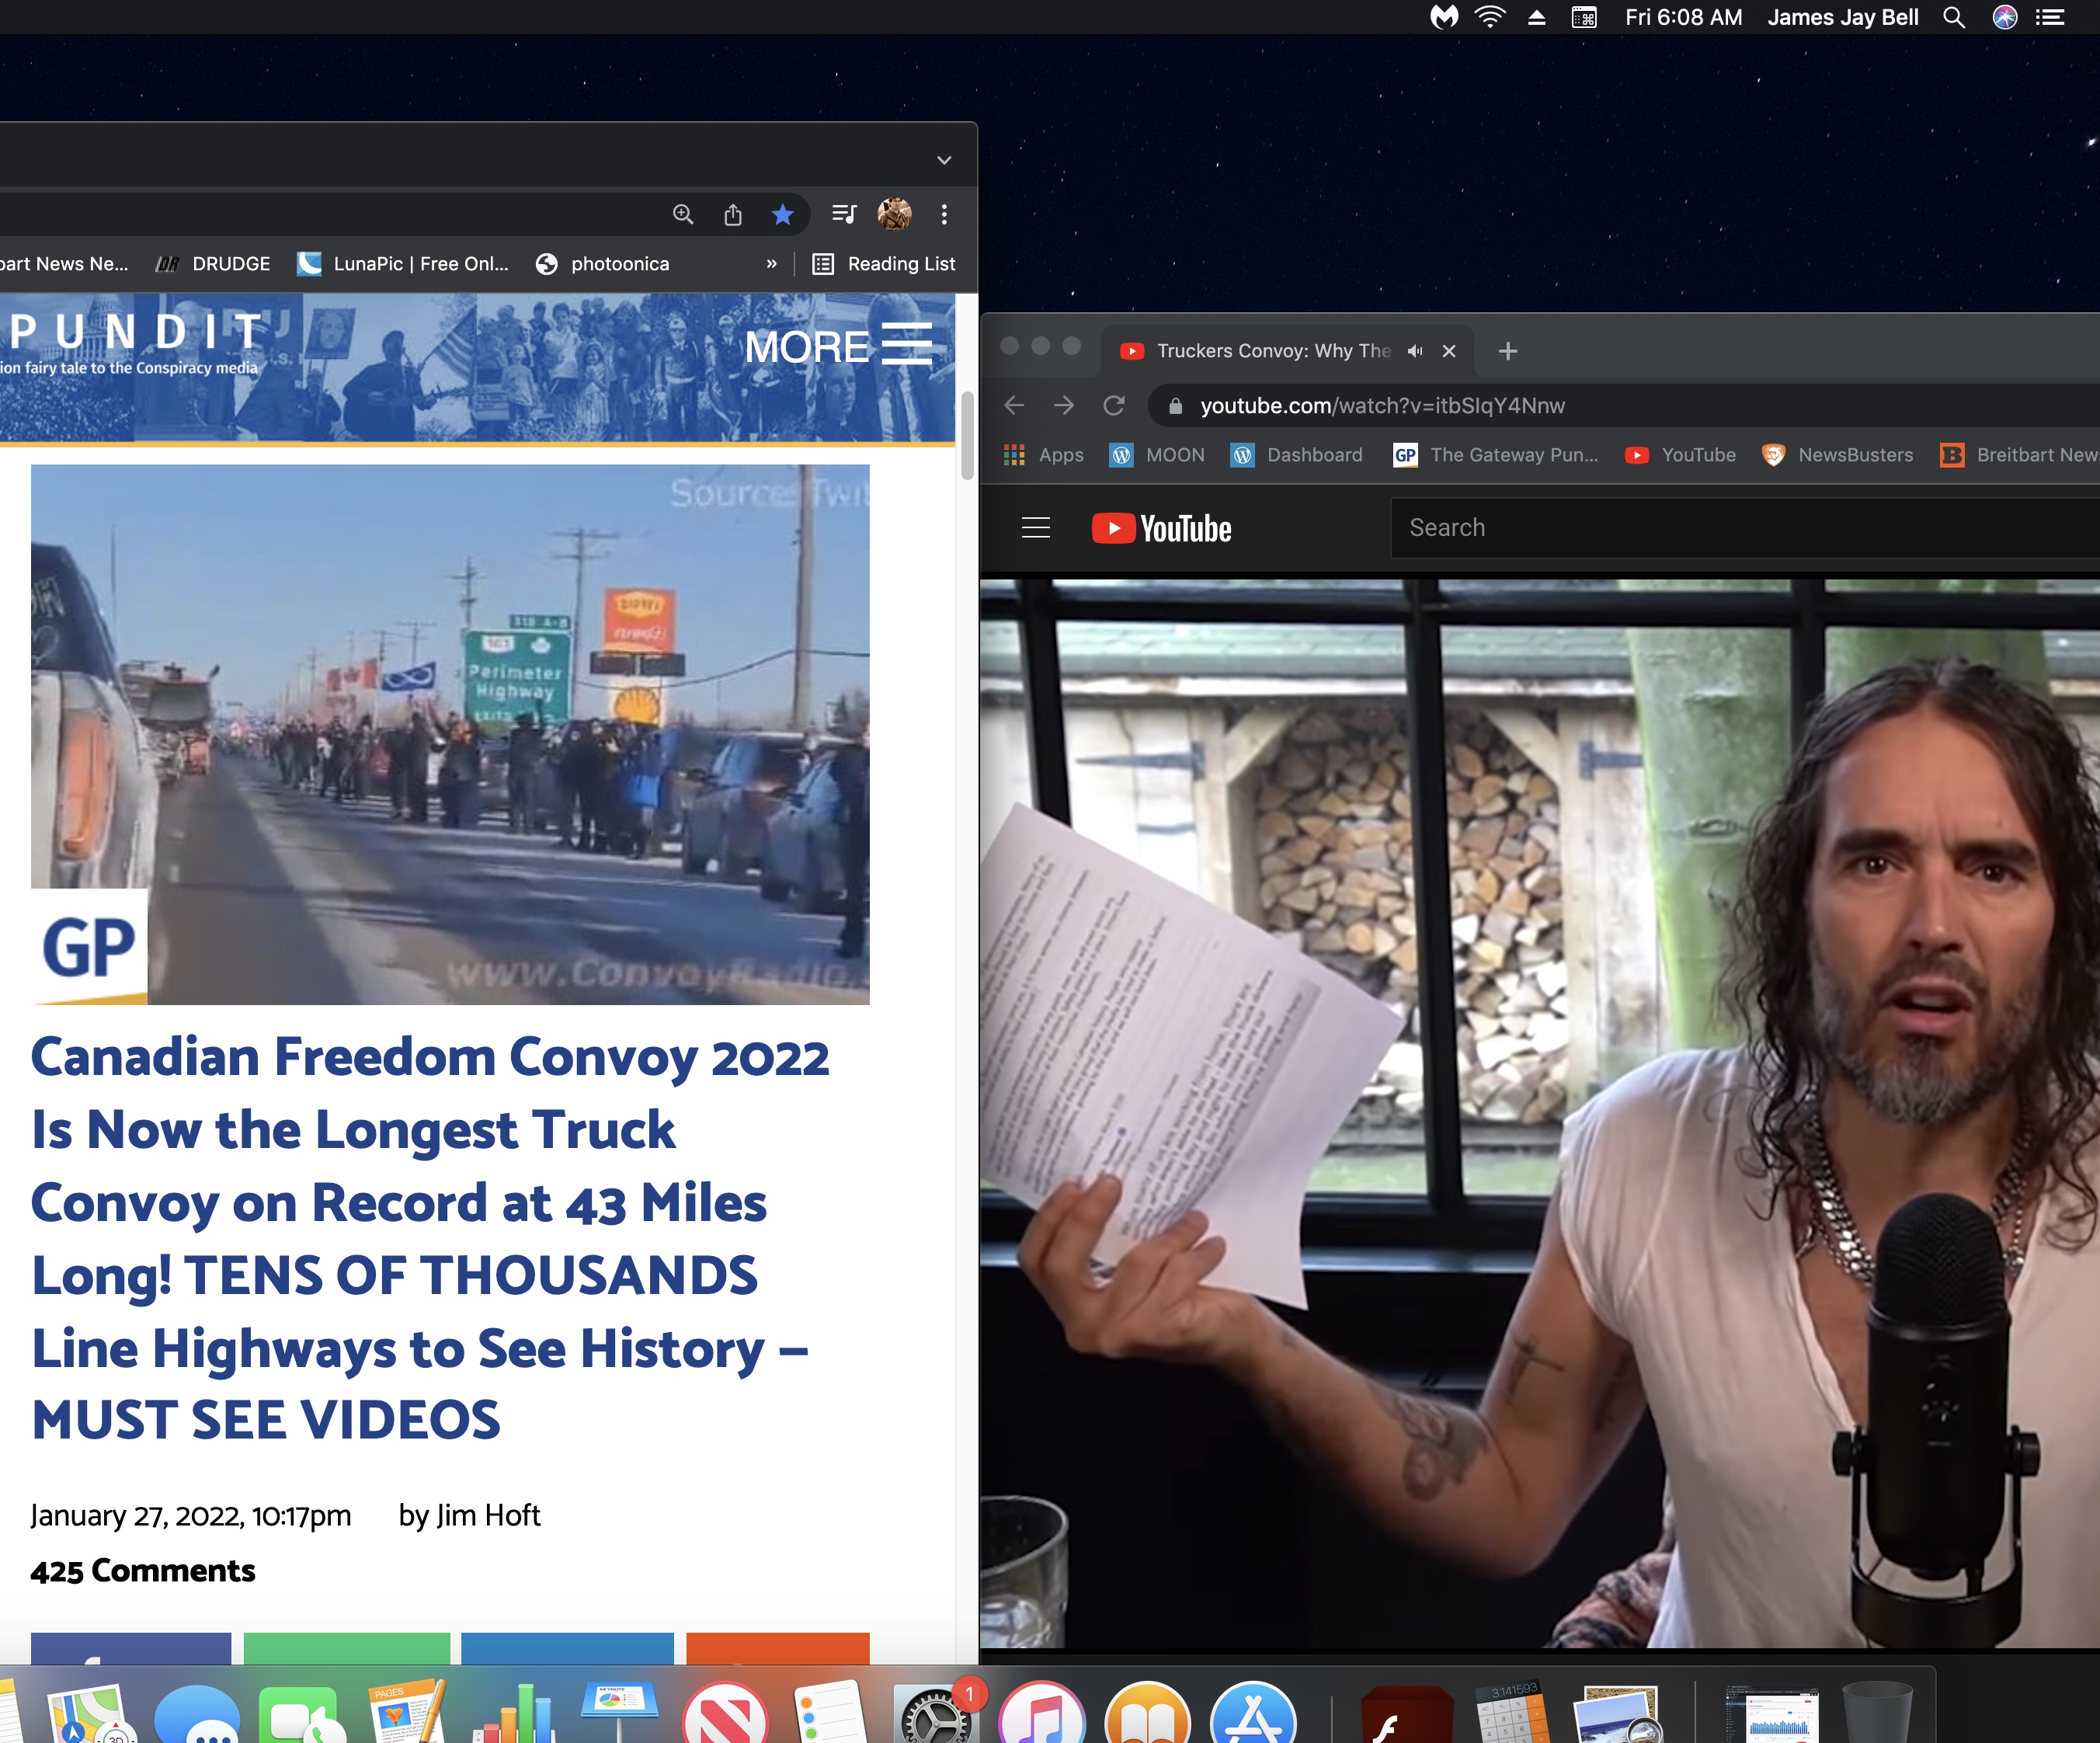Viewport: 2100px width, 1743px height.
Task: Open the MORE hamburger menu on Gateway Pundit
Action: [838, 346]
